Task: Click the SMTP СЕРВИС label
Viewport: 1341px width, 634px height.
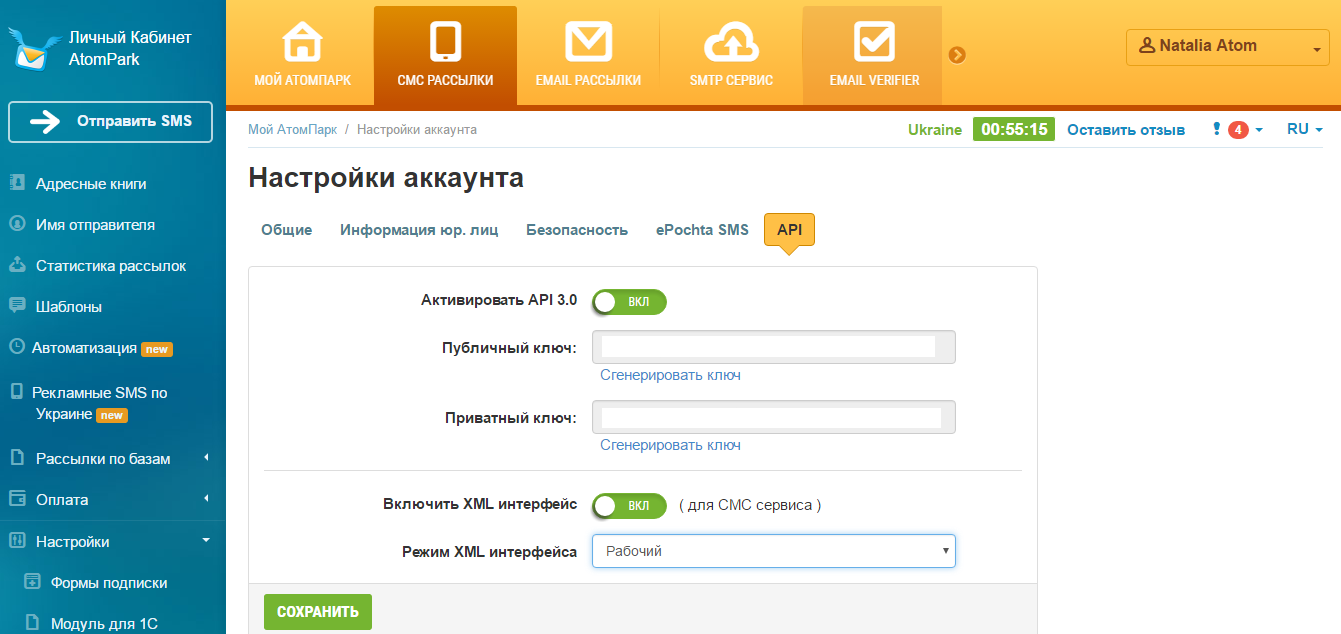Action: tap(731, 80)
